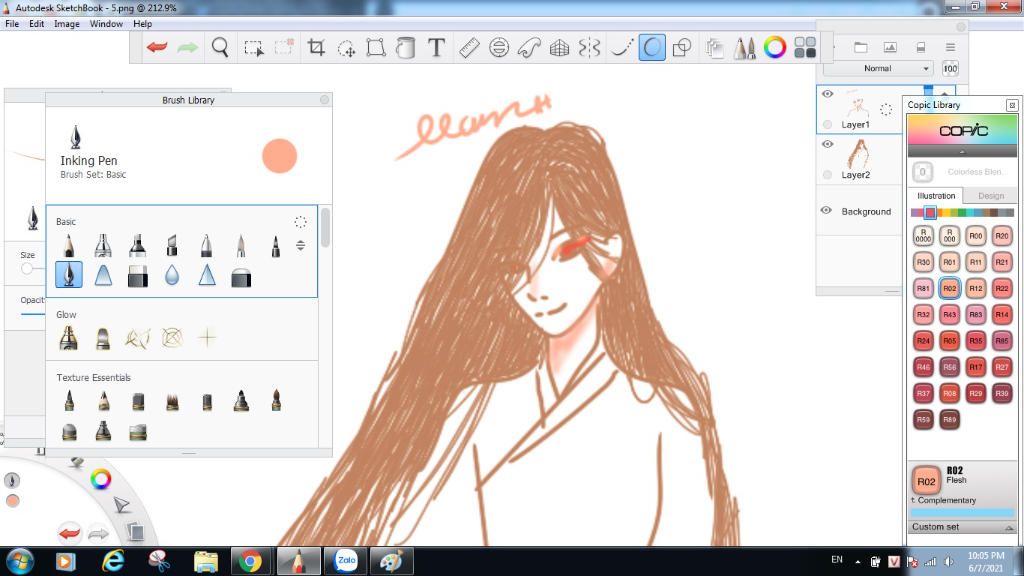The image size is (1024, 576).
Task: Enable the Symmetry tool
Action: click(x=589, y=48)
